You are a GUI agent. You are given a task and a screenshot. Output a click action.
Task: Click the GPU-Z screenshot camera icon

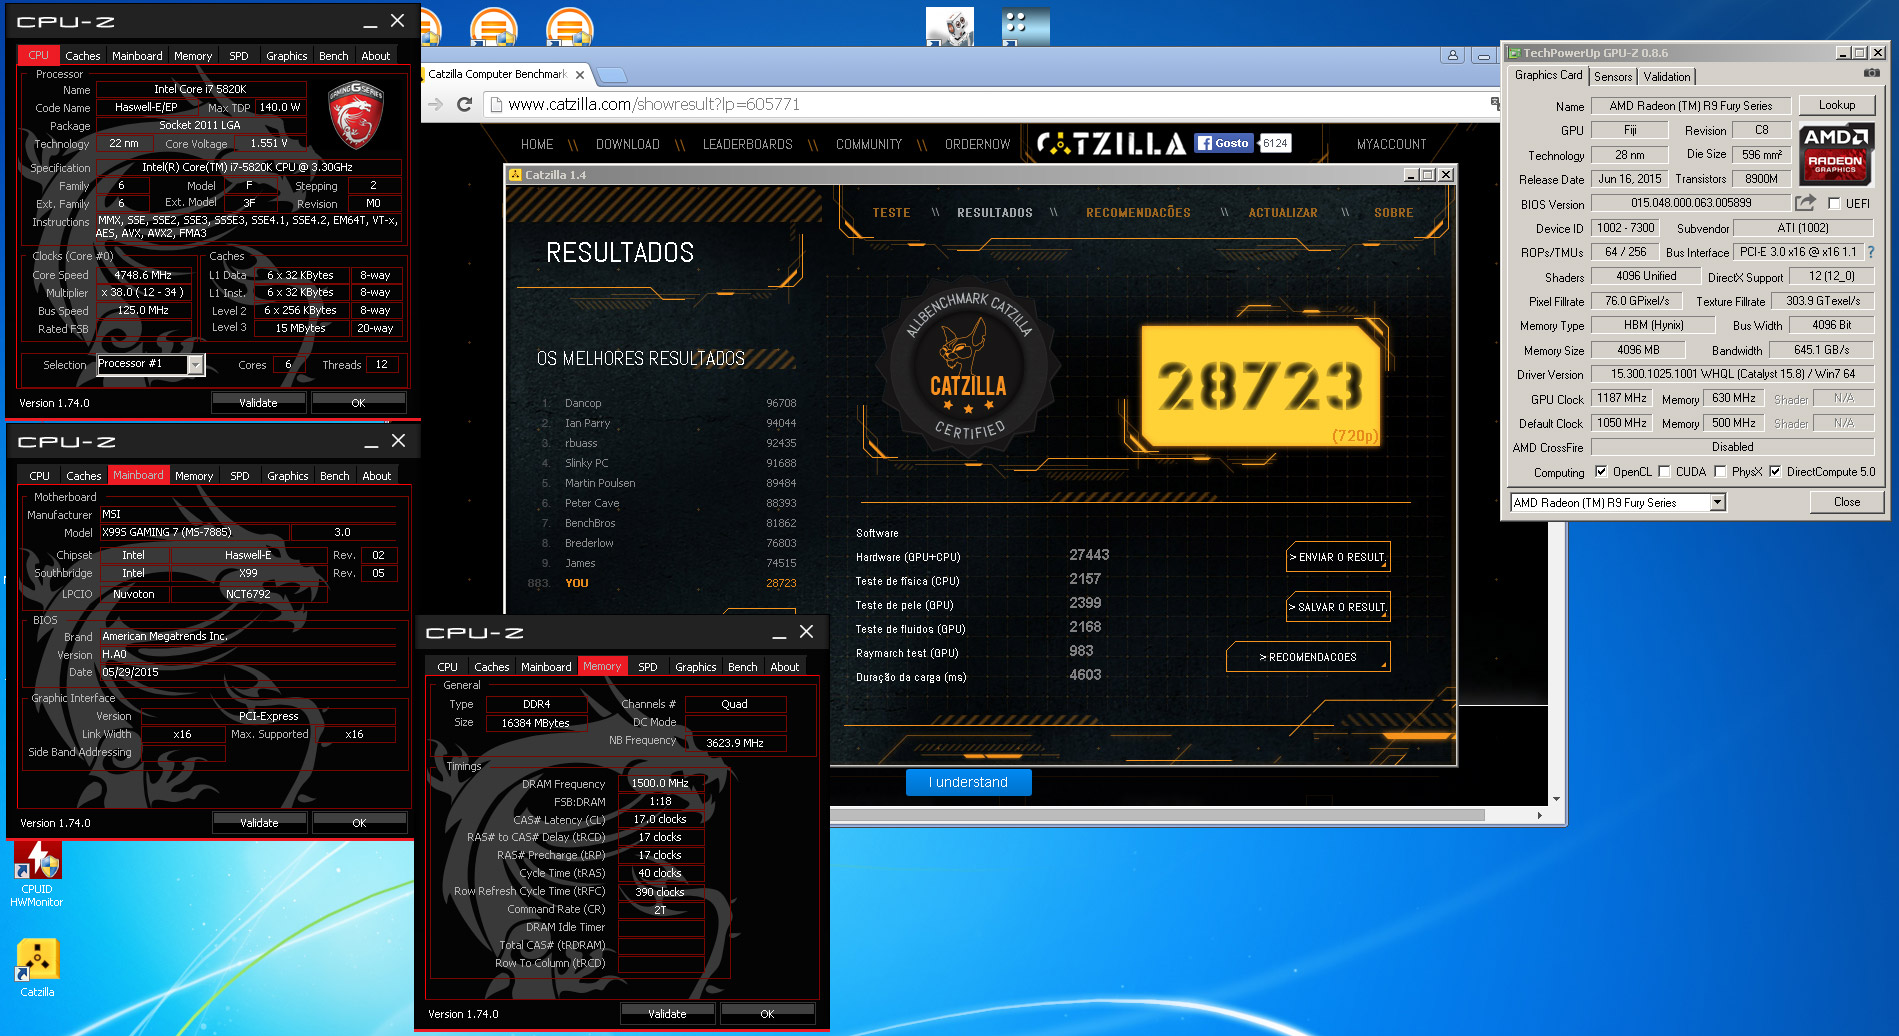tap(1871, 73)
